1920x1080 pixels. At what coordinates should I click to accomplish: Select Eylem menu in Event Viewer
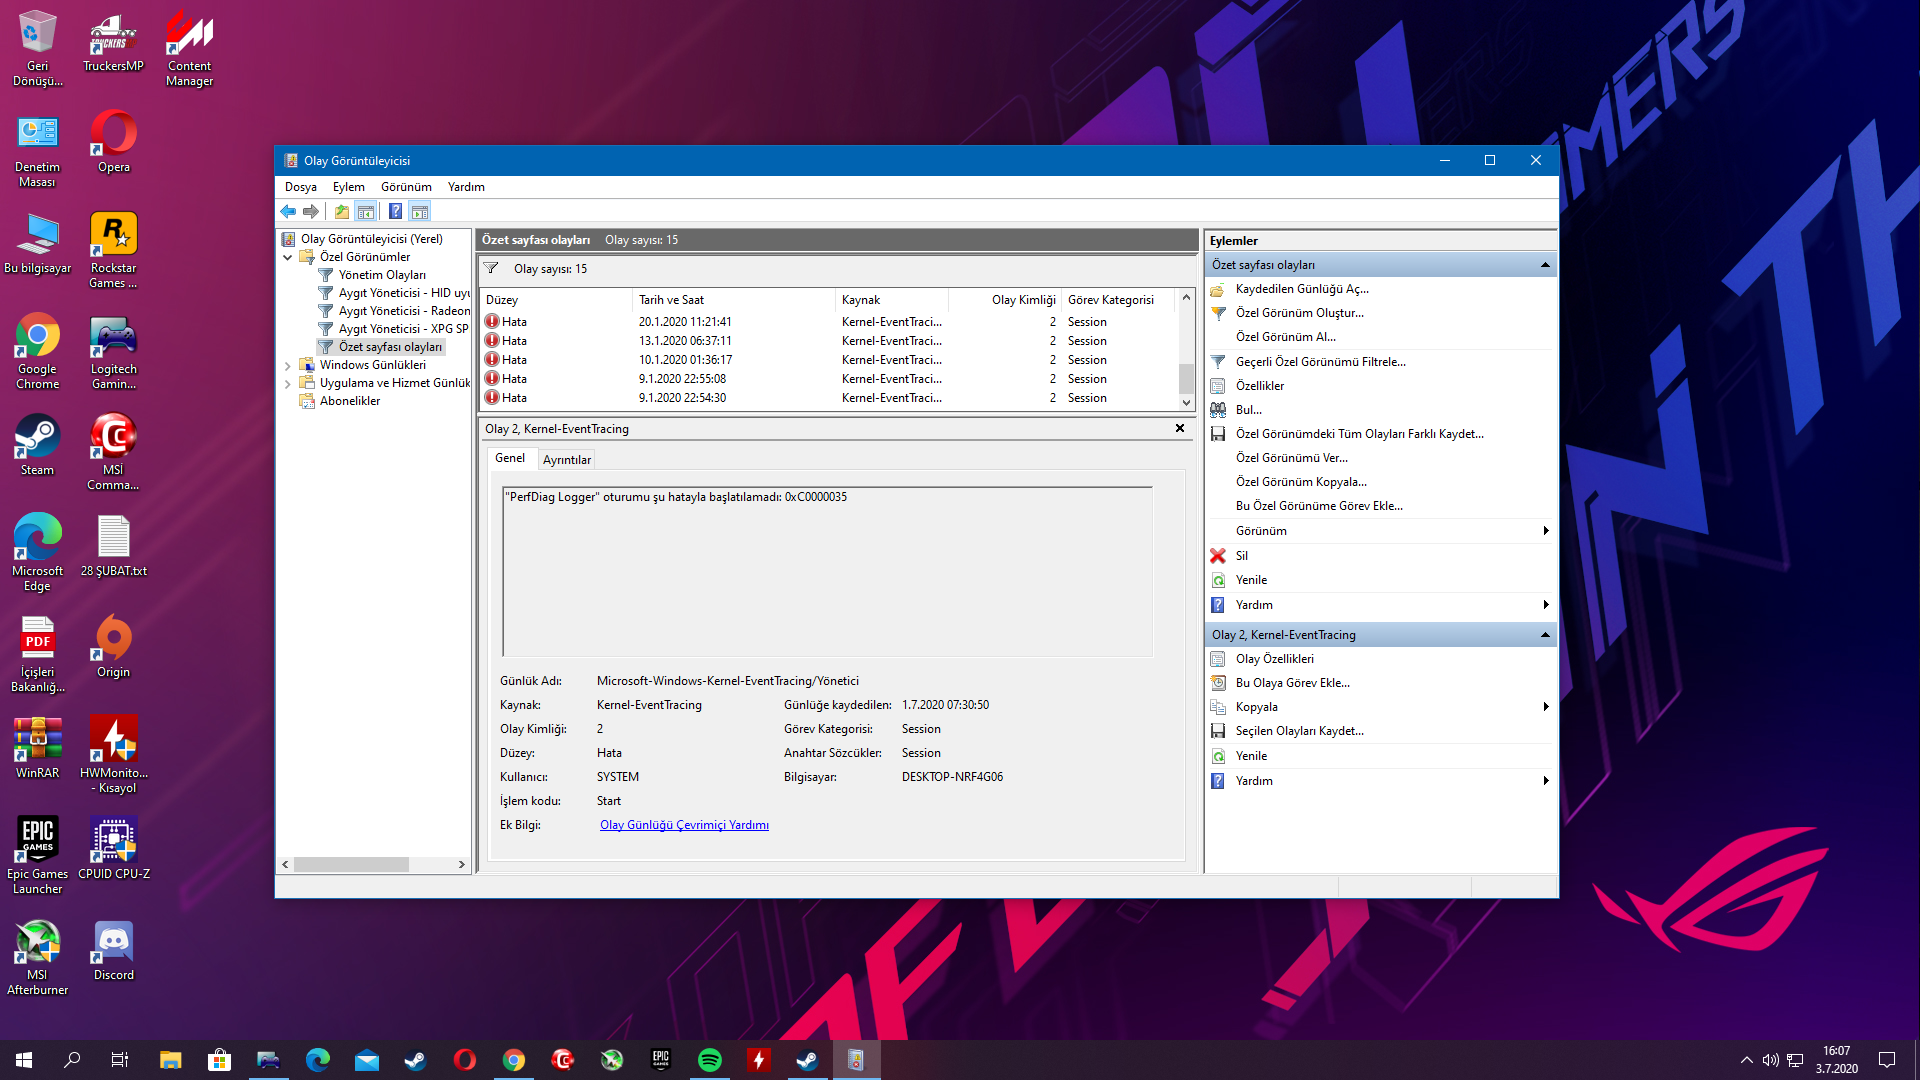347,186
